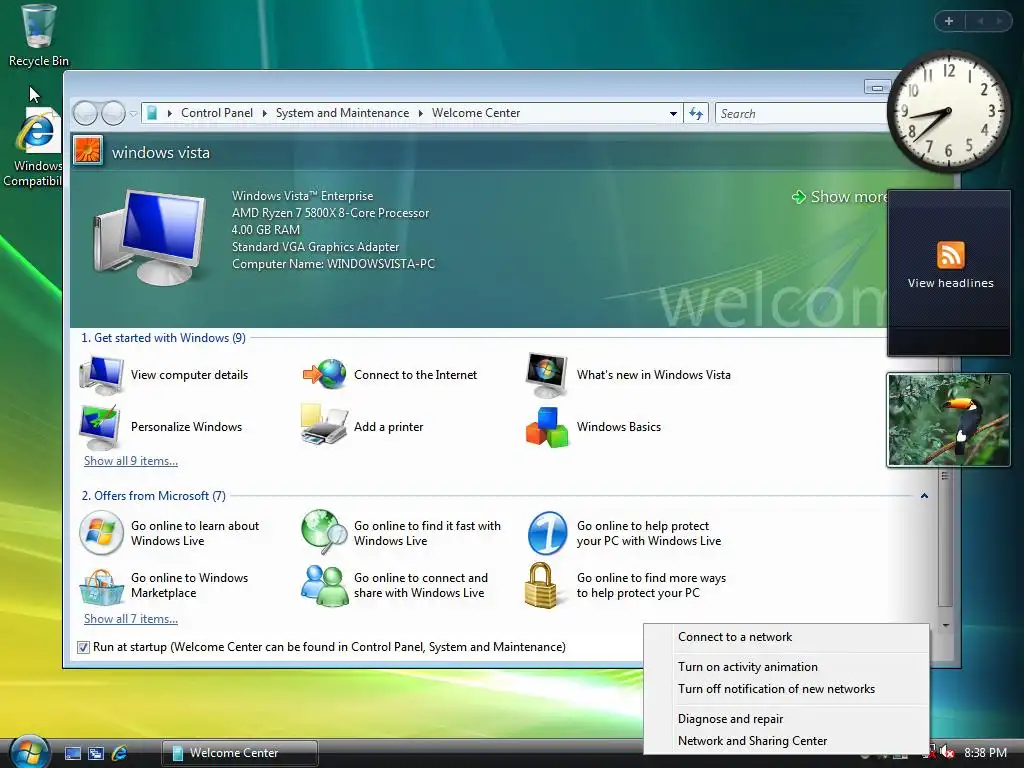
Task: Select Turn off notification of new networks
Action: coord(786,689)
